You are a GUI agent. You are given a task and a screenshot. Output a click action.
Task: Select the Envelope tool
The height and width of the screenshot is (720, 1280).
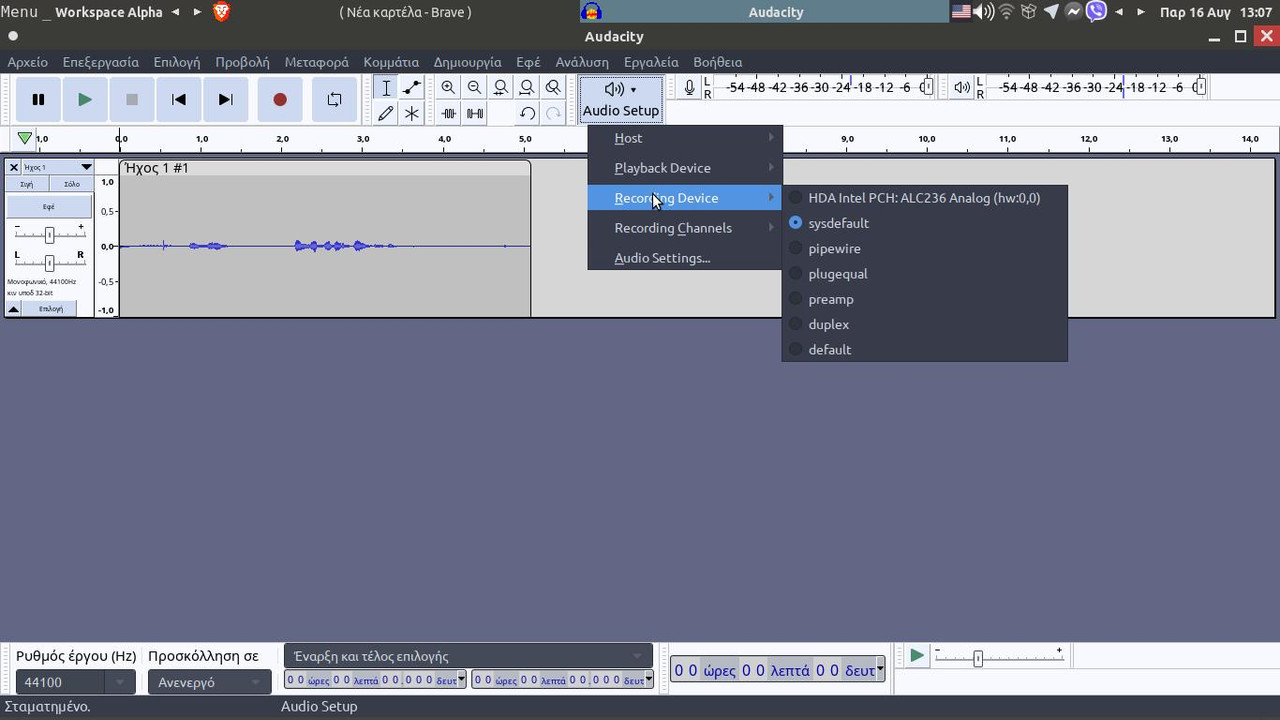click(412, 88)
